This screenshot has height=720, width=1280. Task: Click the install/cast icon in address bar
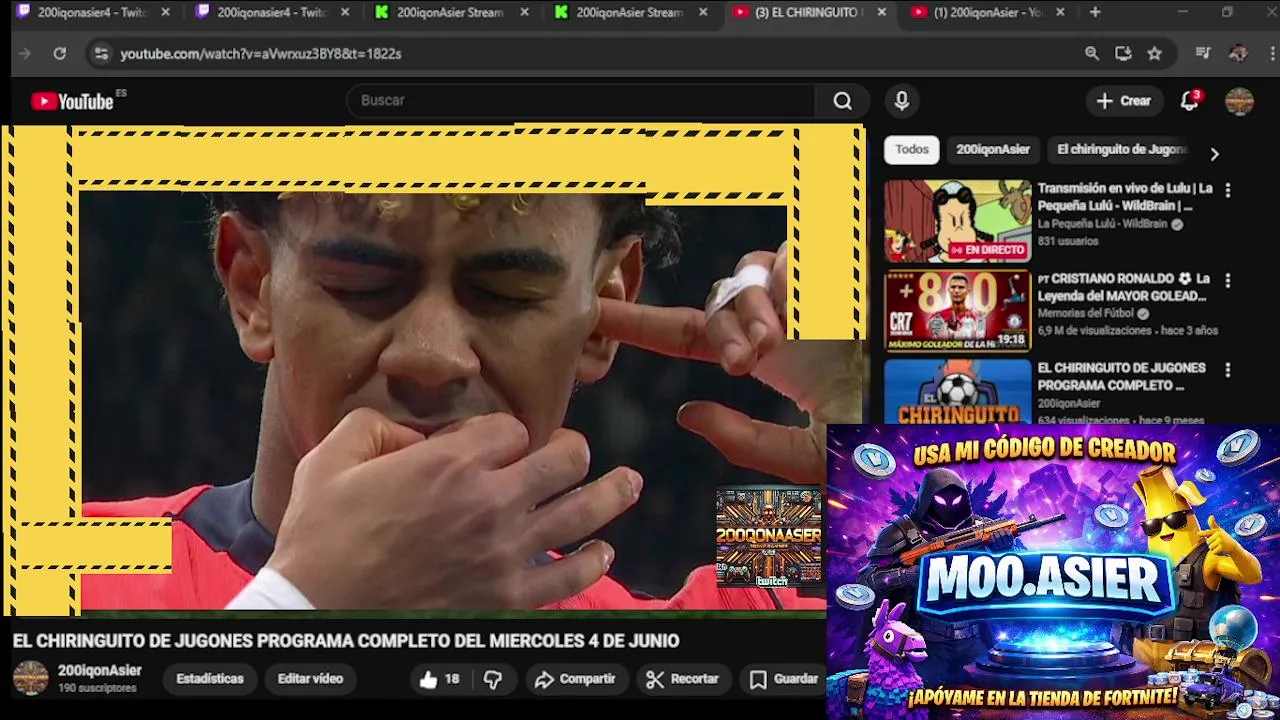tap(1123, 54)
